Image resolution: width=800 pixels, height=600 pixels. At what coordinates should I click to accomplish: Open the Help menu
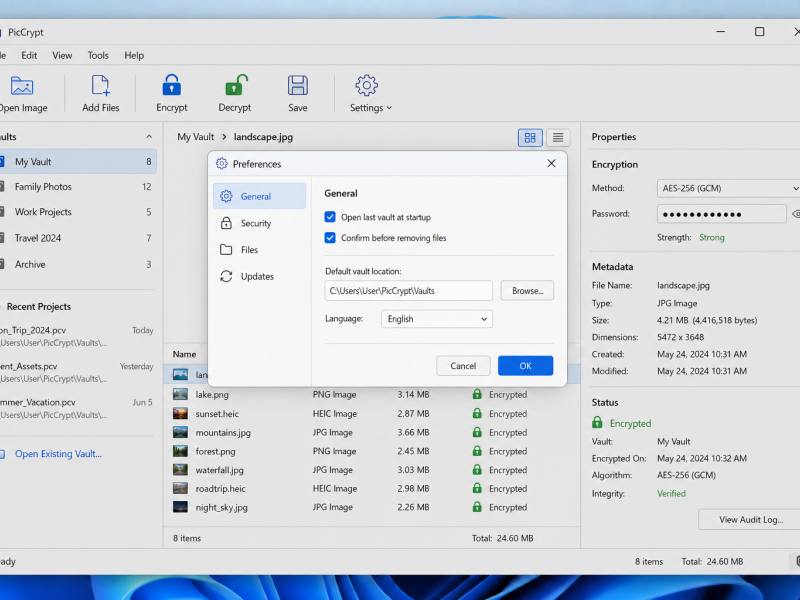pyautogui.click(x=134, y=55)
